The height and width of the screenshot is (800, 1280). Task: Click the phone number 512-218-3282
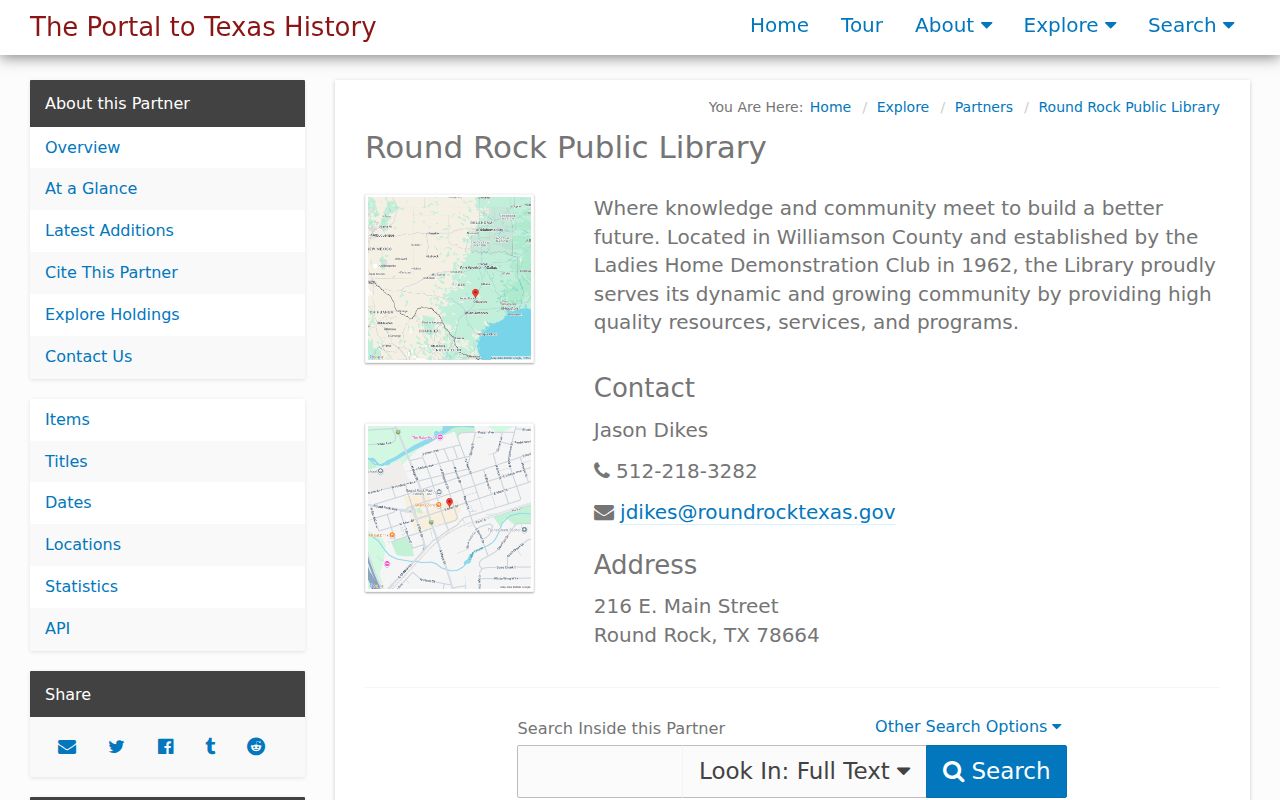[x=686, y=471]
